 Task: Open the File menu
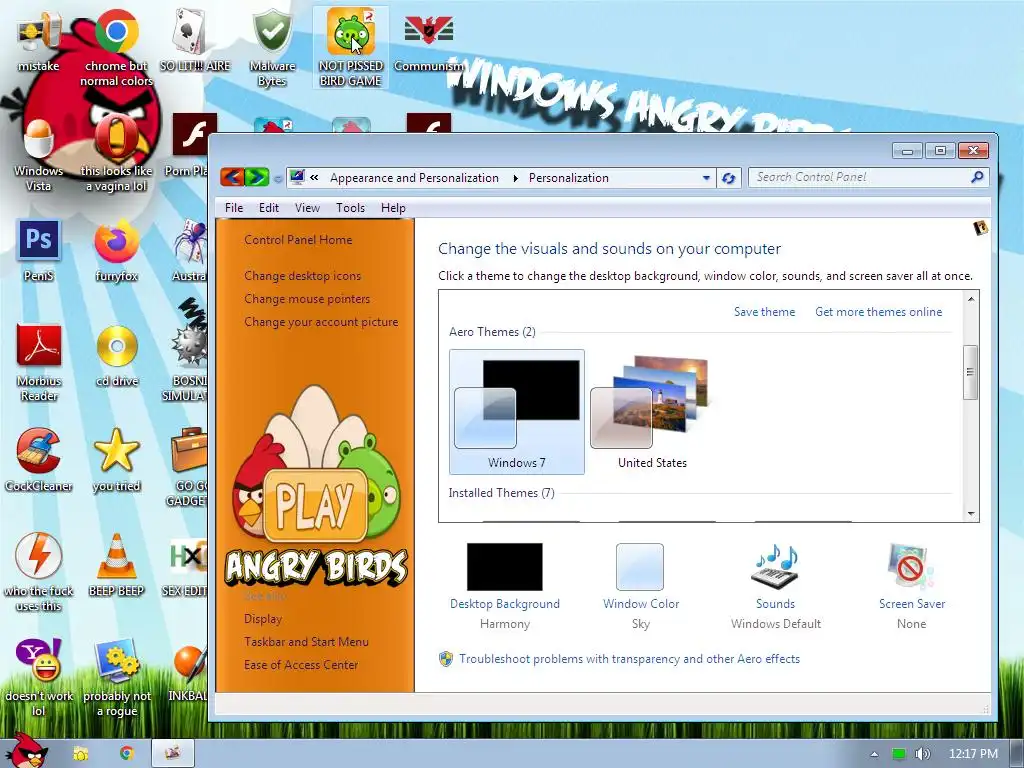click(x=234, y=208)
